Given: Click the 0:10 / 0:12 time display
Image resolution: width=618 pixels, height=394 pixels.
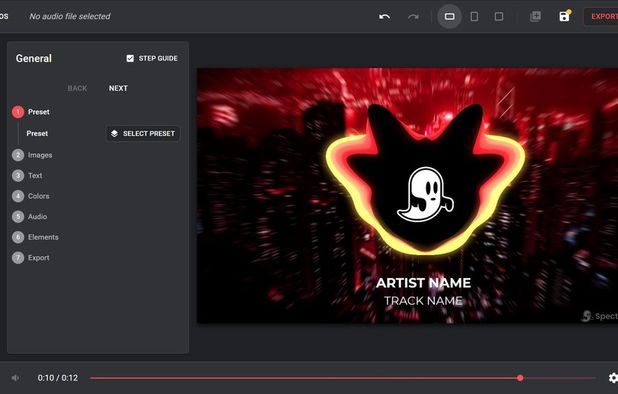Looking at the screenshot, I should point(58,378).
